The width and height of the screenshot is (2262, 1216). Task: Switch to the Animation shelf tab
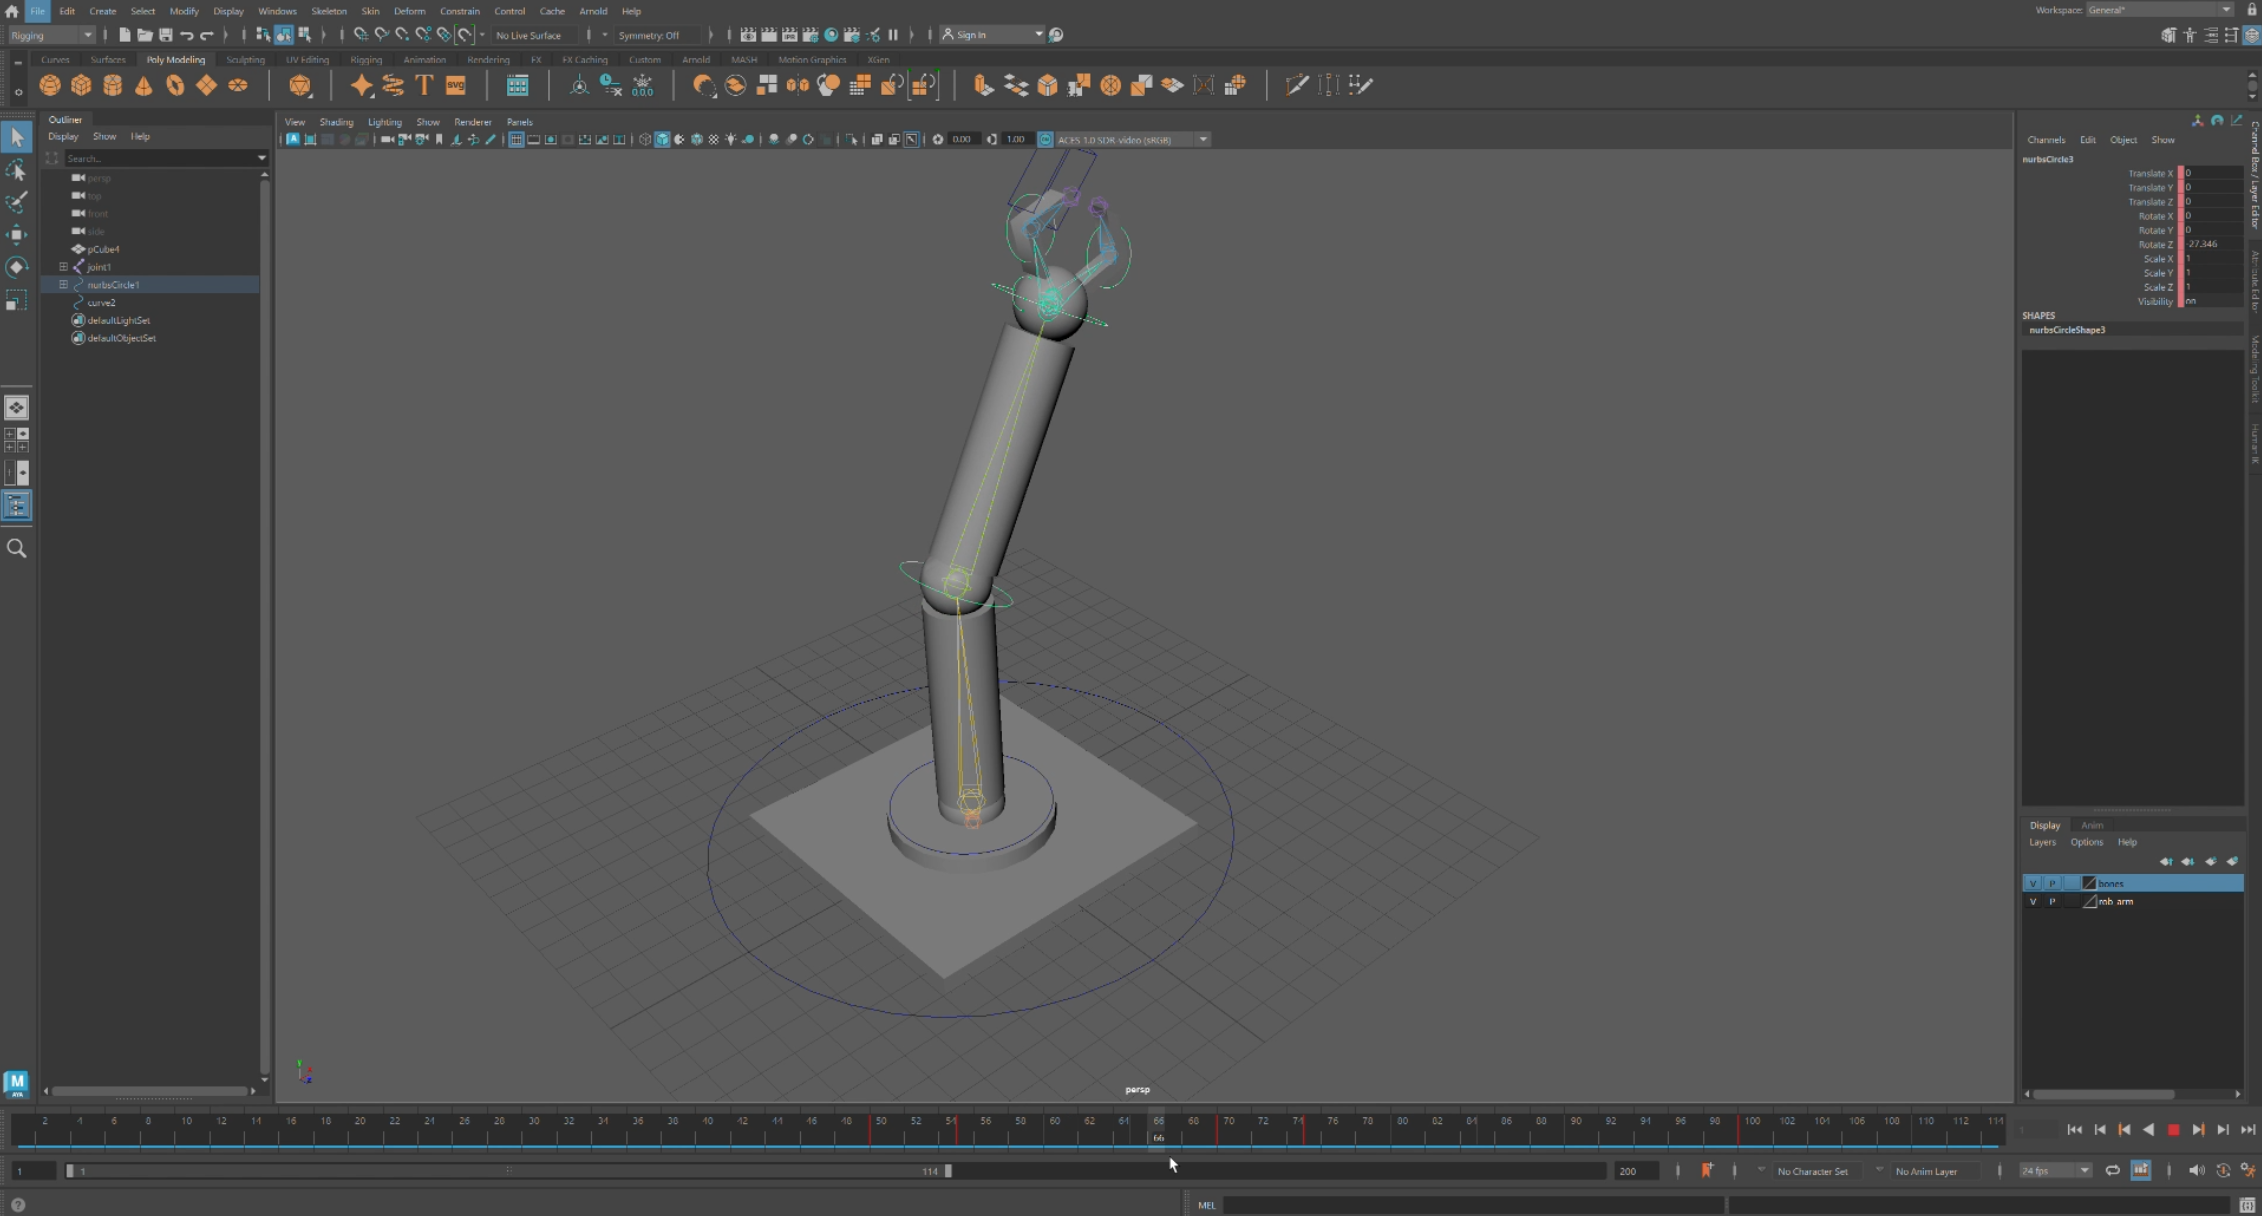pos(424,60)
